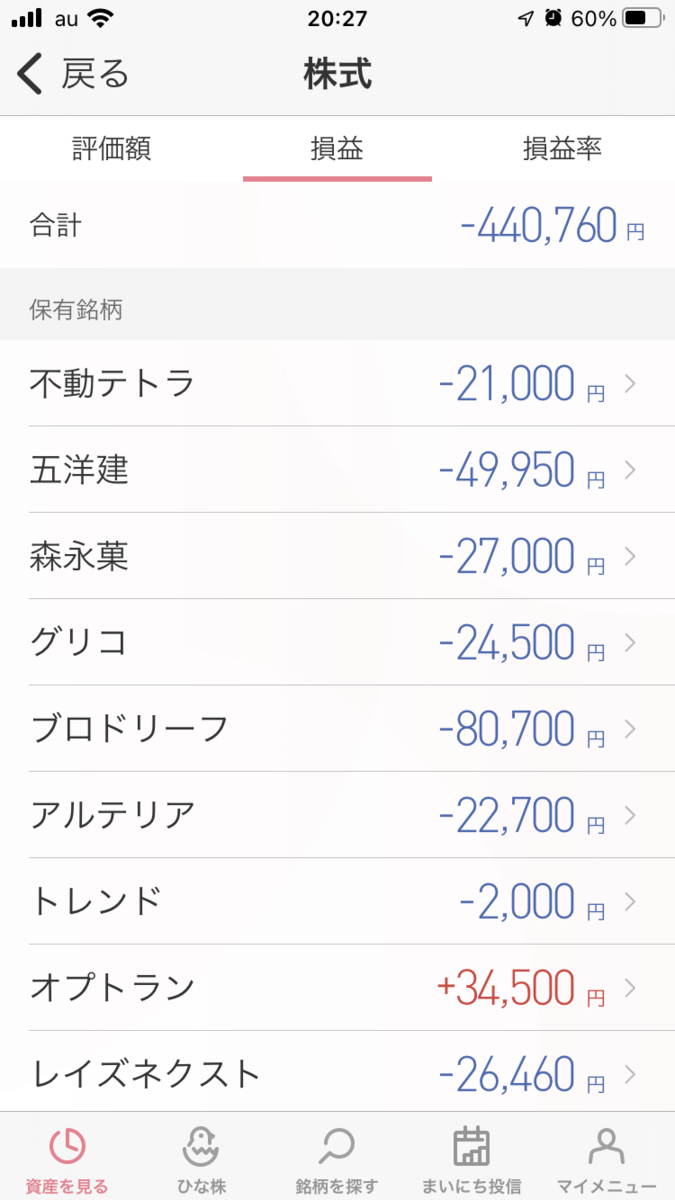This screenshot has height=1200, width=675.
Task: Open the 五洋建 detail chevron
Action: (628, 471)
